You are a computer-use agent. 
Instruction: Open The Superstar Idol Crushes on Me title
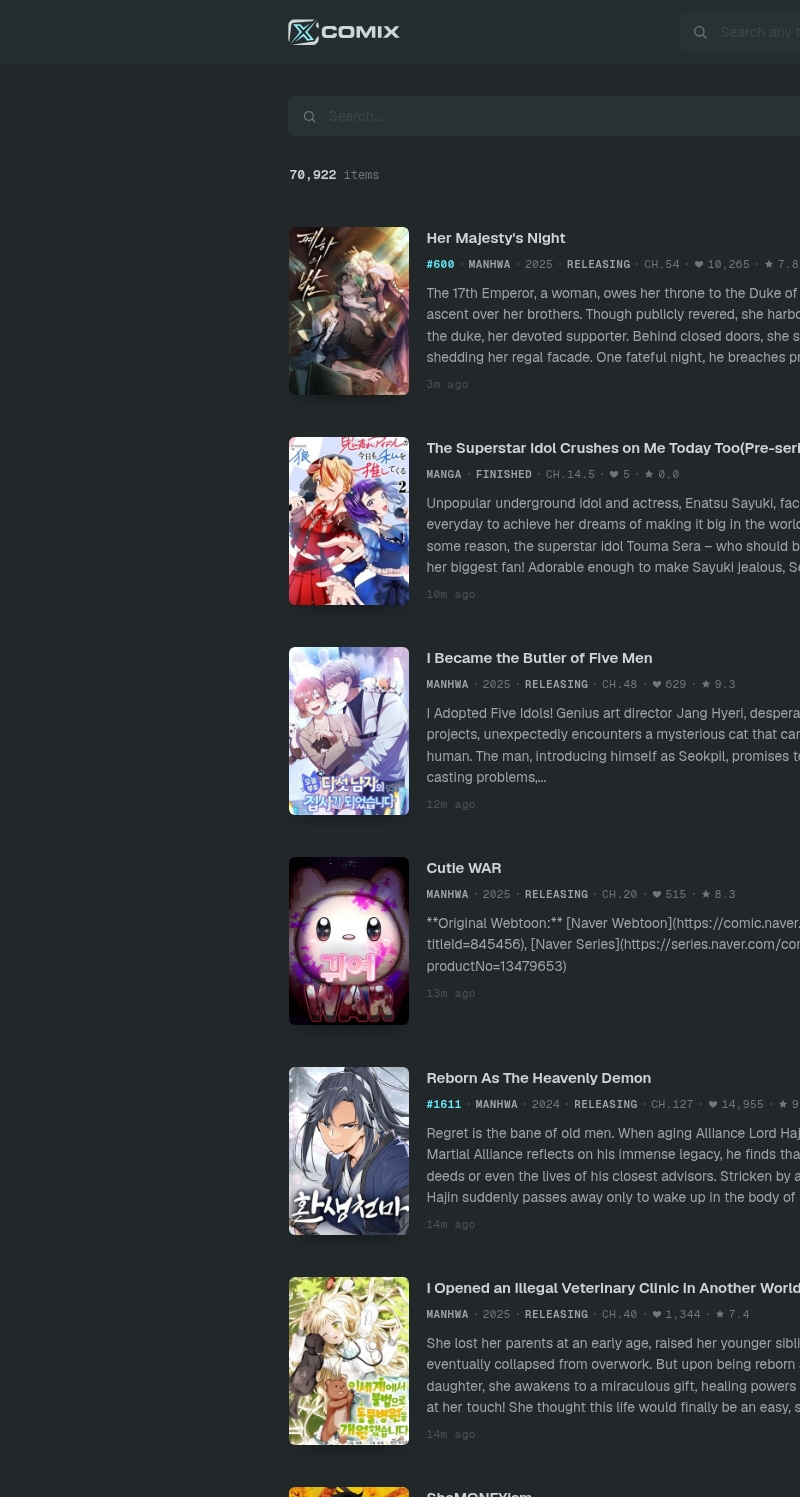613,448
